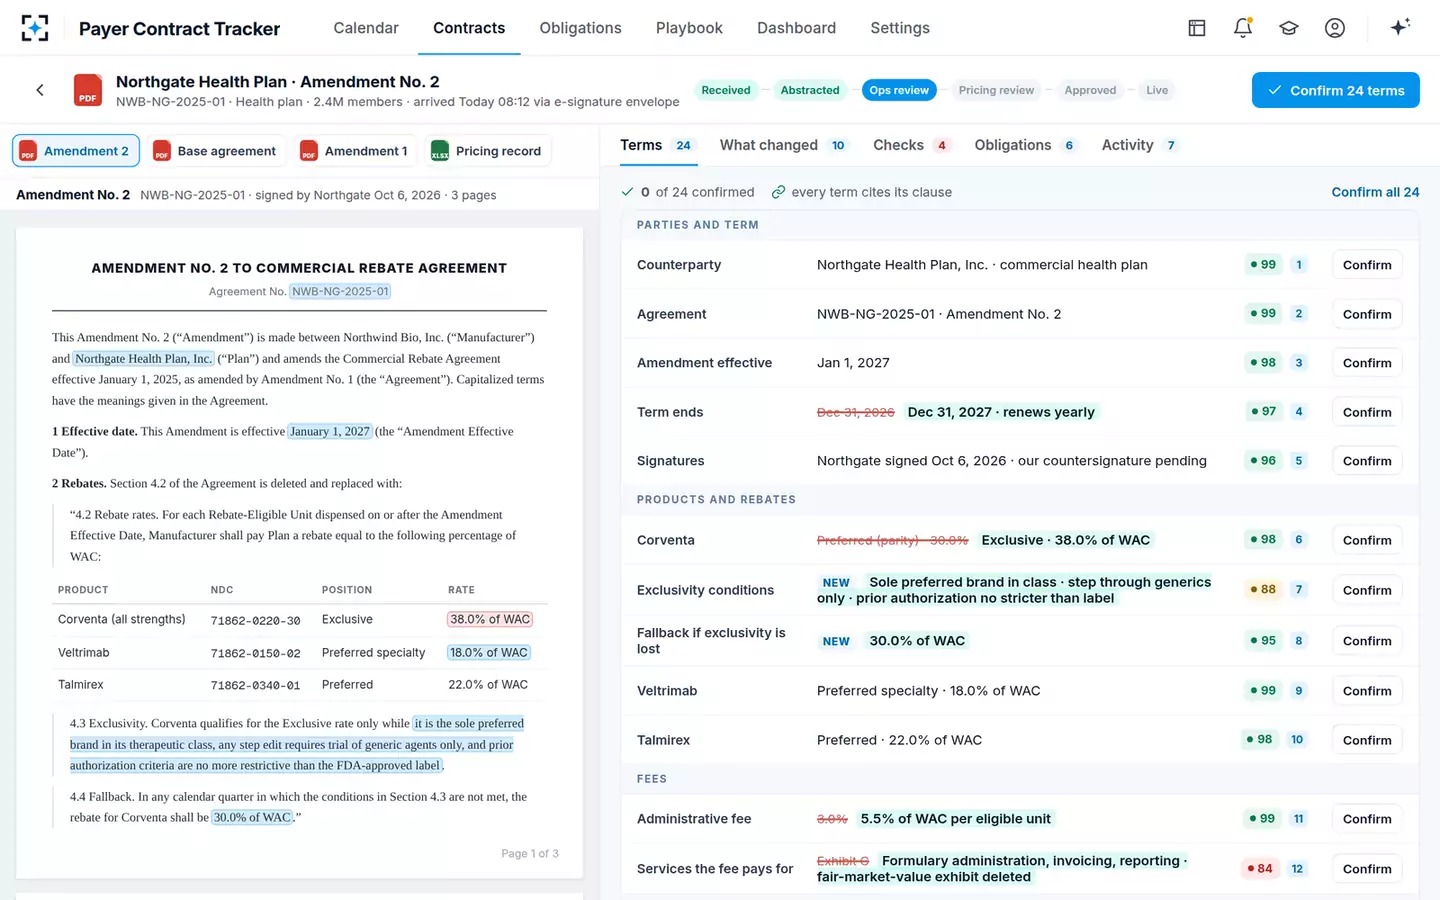The height and width of the screenshot is (900, 1440).
Task: Click the link icon beside every term cites its clause
Action: [x=778, y=192]
